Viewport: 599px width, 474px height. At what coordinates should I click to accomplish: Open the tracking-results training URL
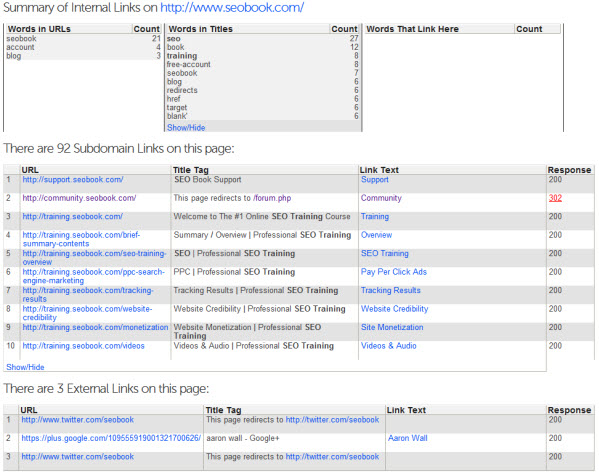tap(88, 294)
